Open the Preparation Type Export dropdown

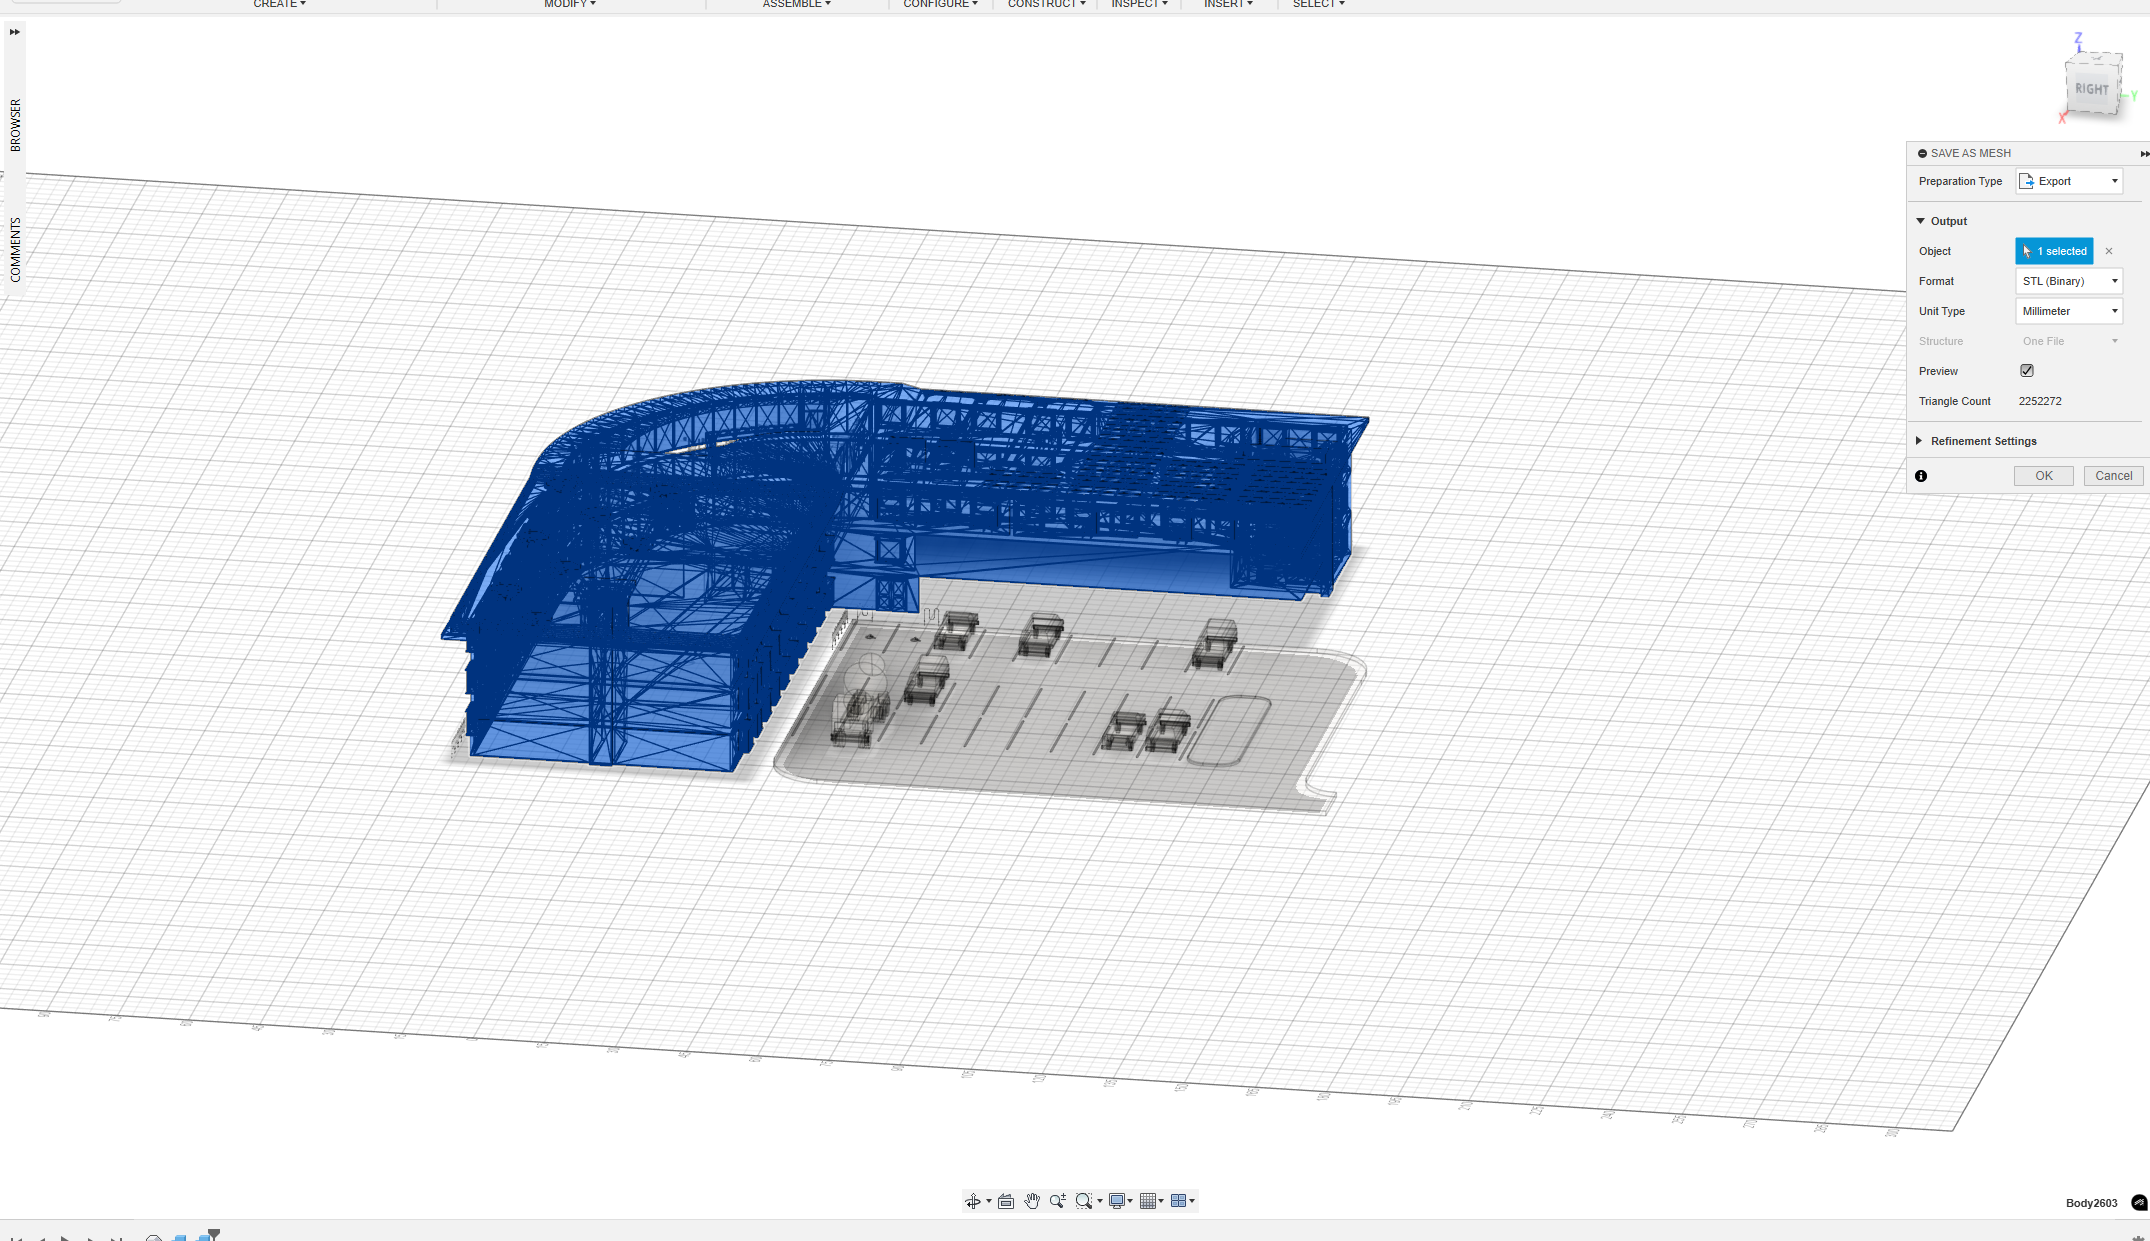(2069, 181)
